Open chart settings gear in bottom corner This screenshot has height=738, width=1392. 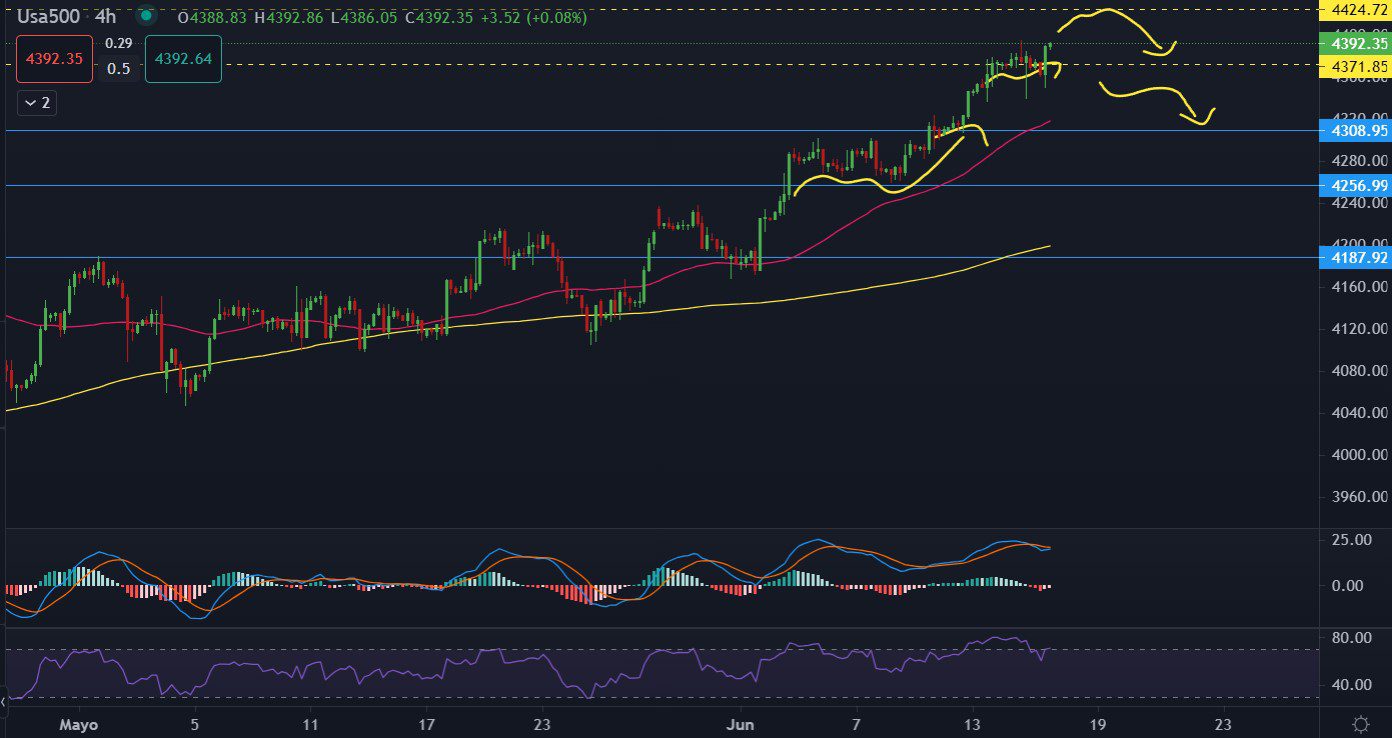coord(1360,723)
